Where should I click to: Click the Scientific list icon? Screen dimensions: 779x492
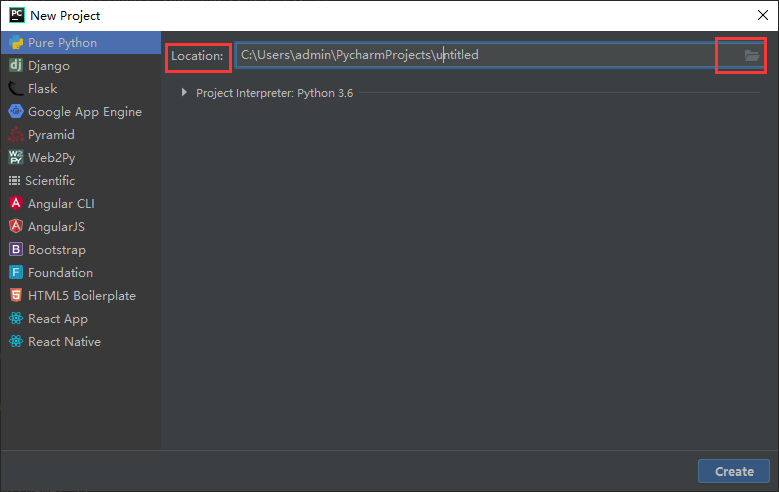[14, 180]
